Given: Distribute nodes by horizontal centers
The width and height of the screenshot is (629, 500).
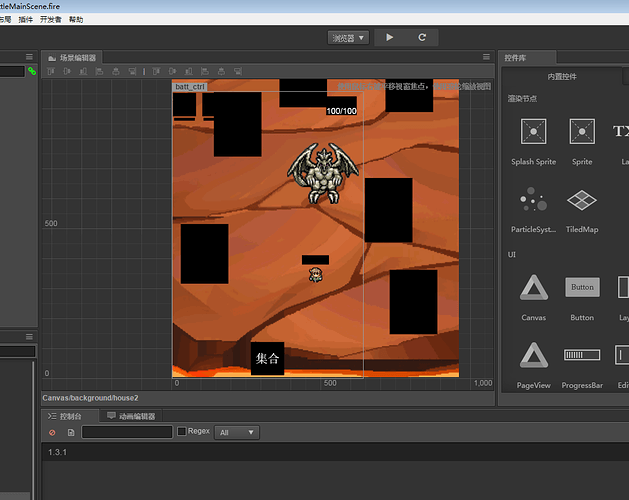Looking at the screenshot, I should point(221,71).
